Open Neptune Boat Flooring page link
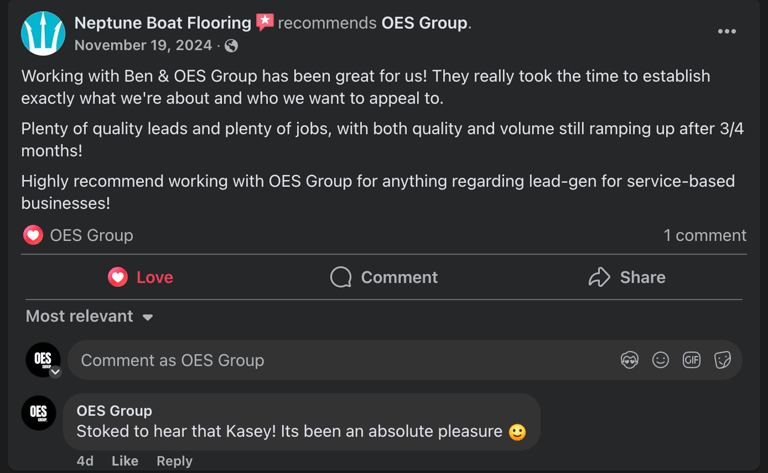This screenshot has height=473, width=768. point(163,22)
